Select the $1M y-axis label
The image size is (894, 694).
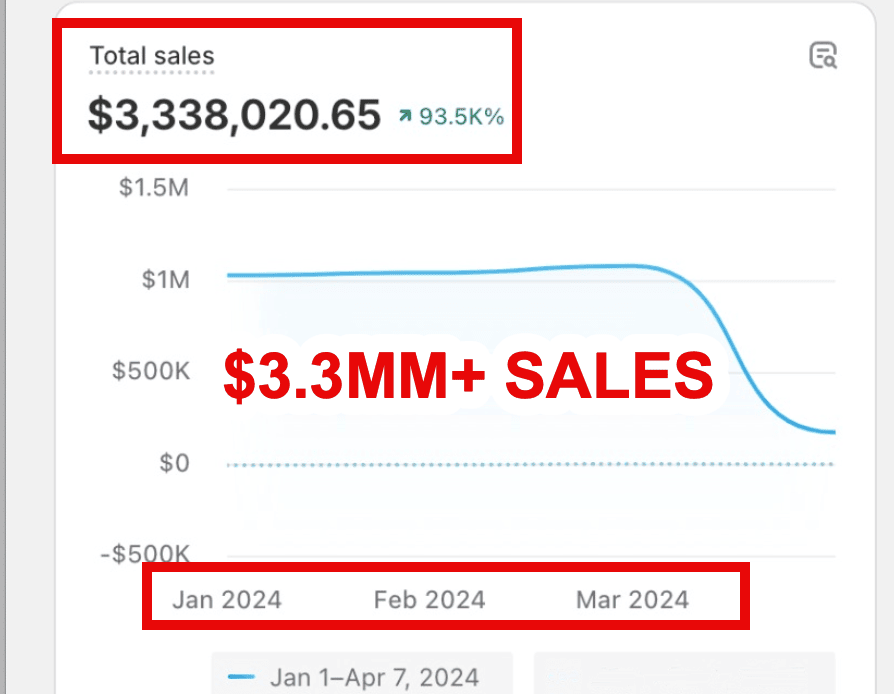(x=164, y=279)
